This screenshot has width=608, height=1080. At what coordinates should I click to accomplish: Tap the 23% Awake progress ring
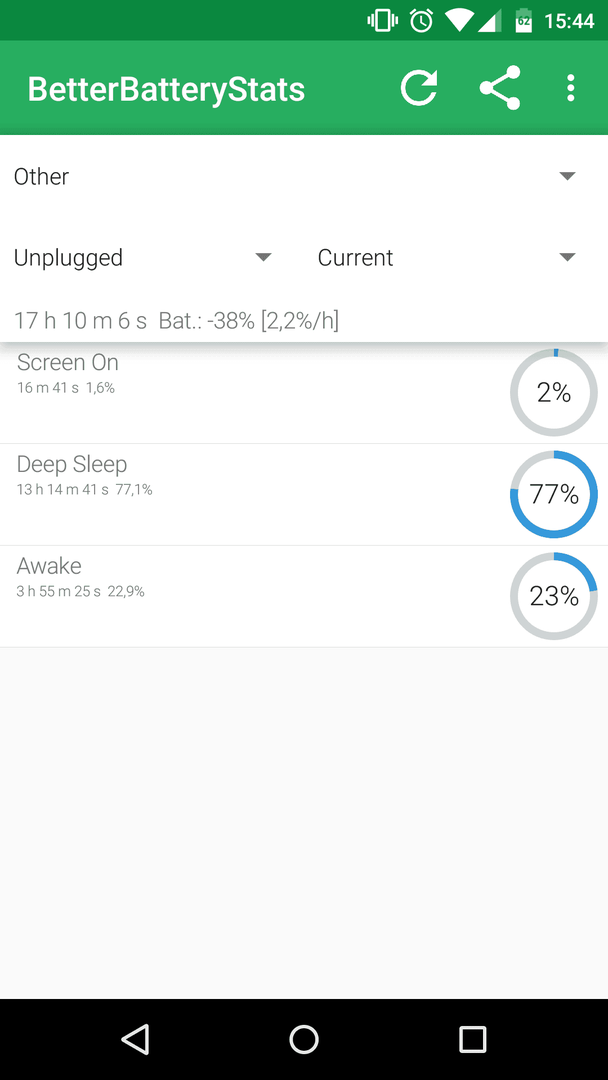pos(554,596)
